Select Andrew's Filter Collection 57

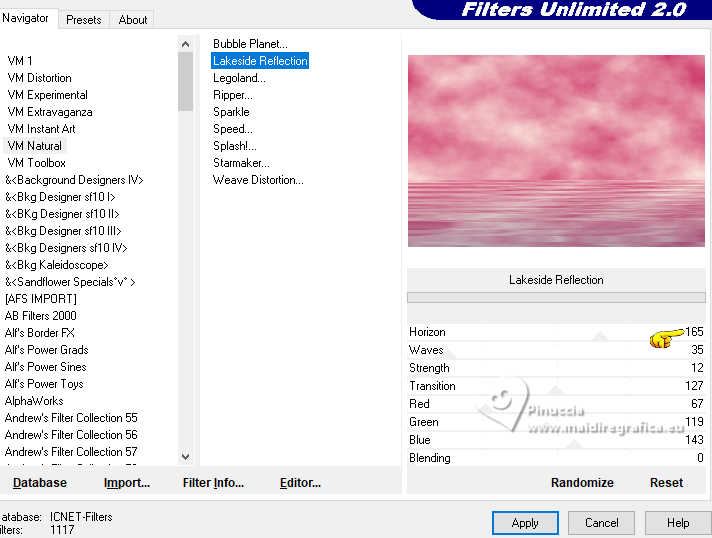(x=71, y=452)
